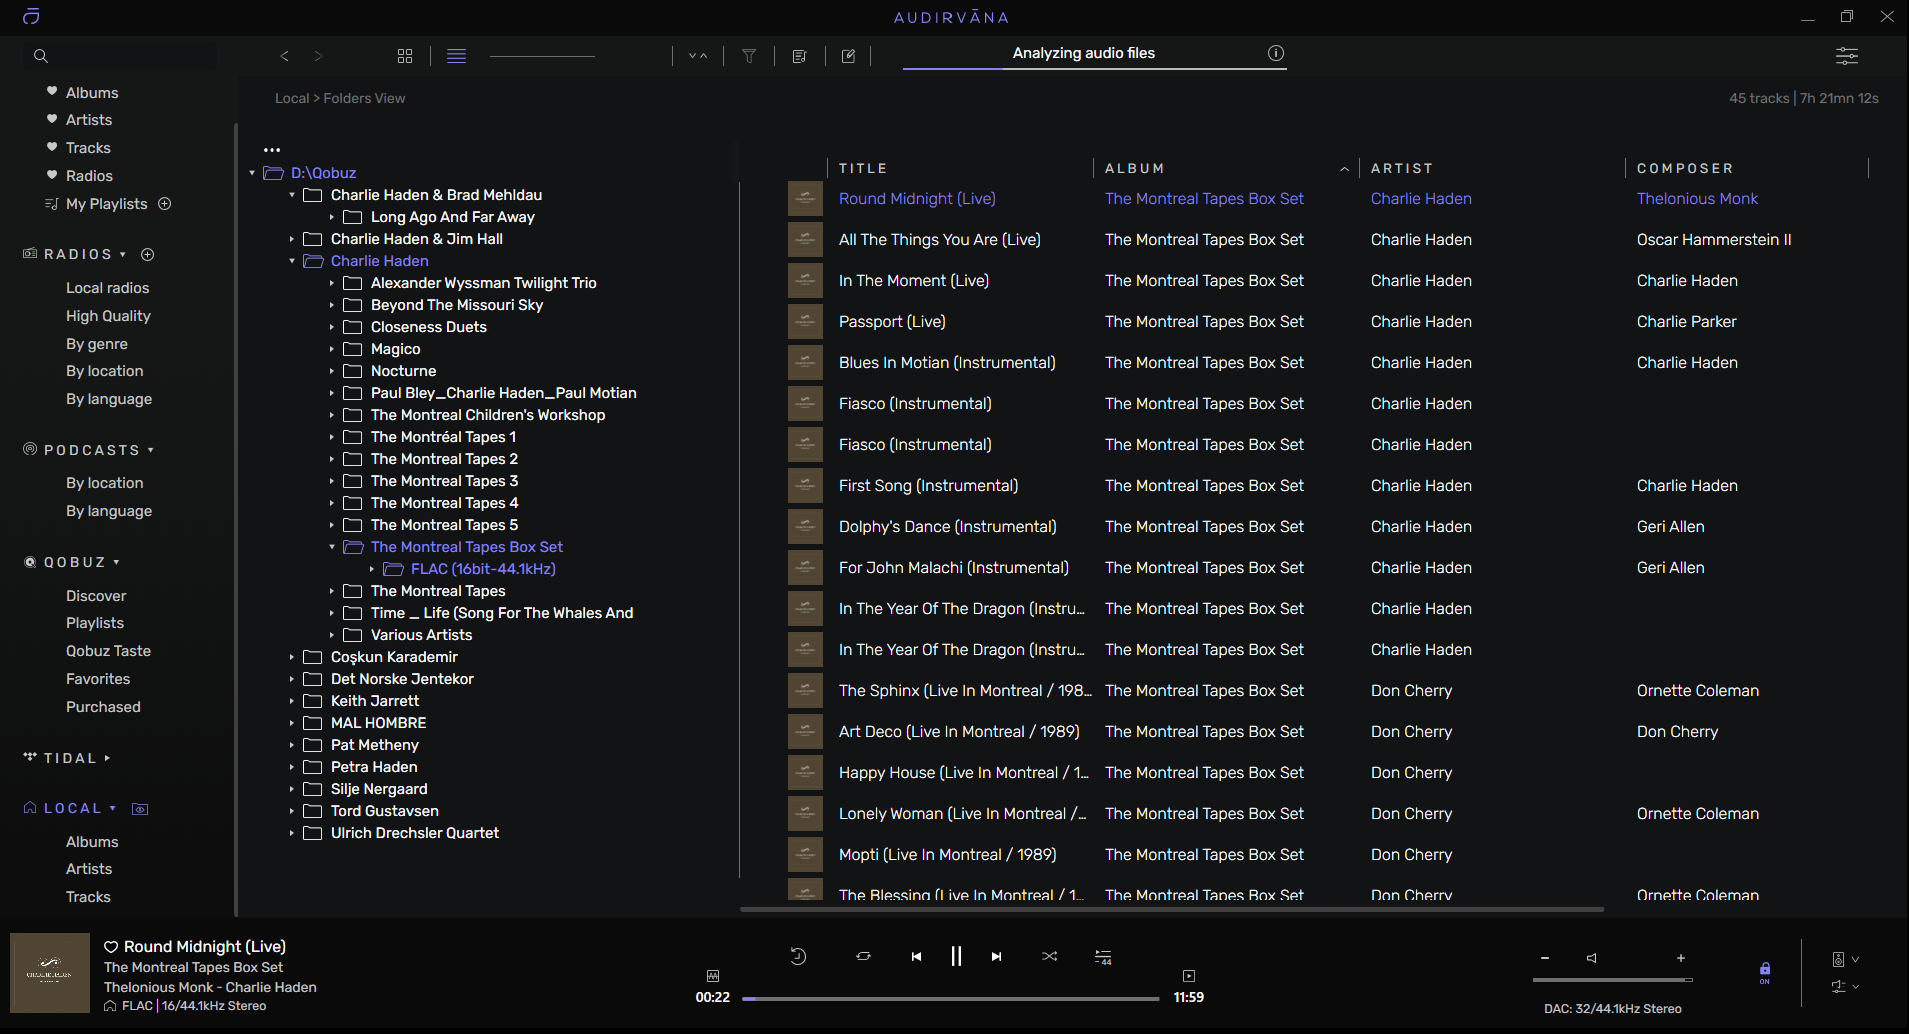Click the search magnifier icon
The height and width of the screenshot is (1034, 1909).
tap(41, 56)
